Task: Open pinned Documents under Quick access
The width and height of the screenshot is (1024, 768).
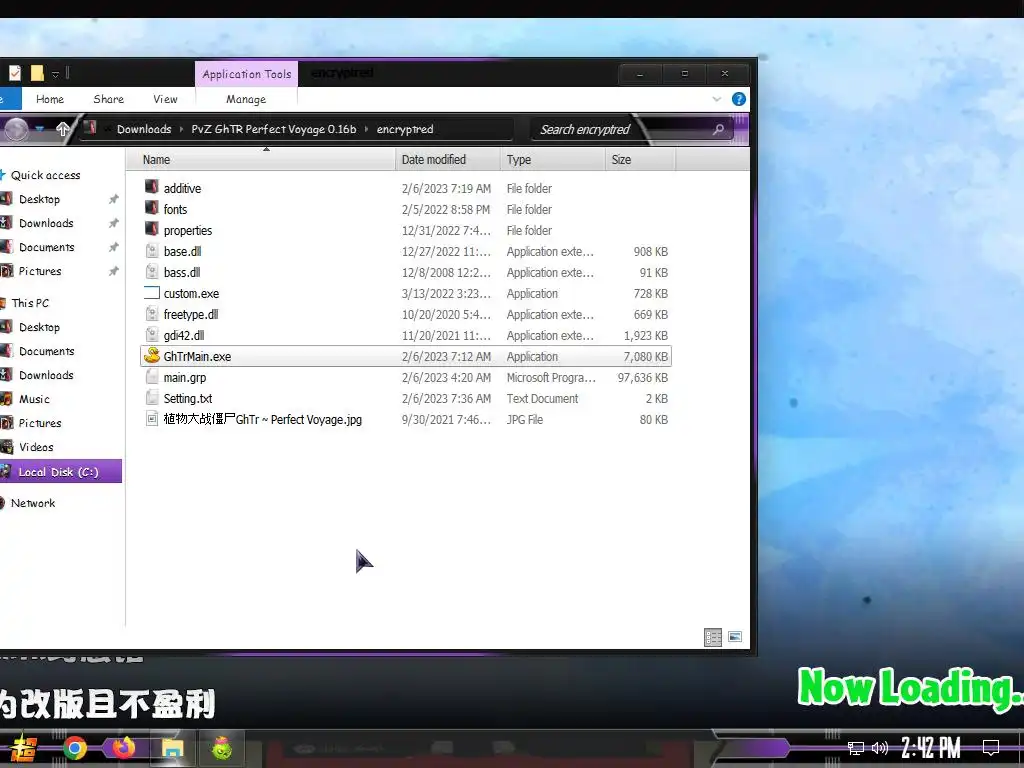Action: [x=46, y=248]
